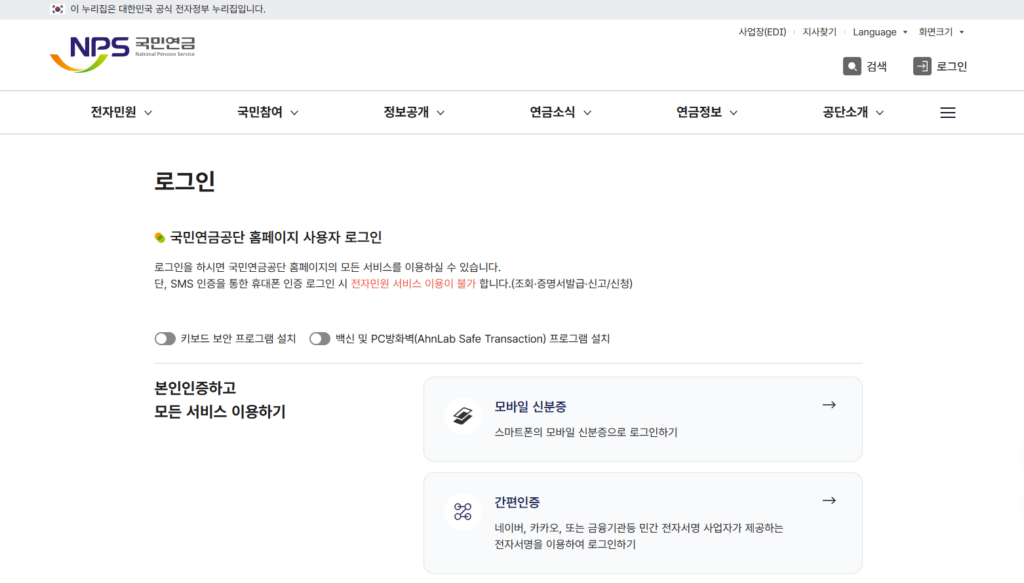Expand the 전자민원 menu chevron

[x=148, y=113]
